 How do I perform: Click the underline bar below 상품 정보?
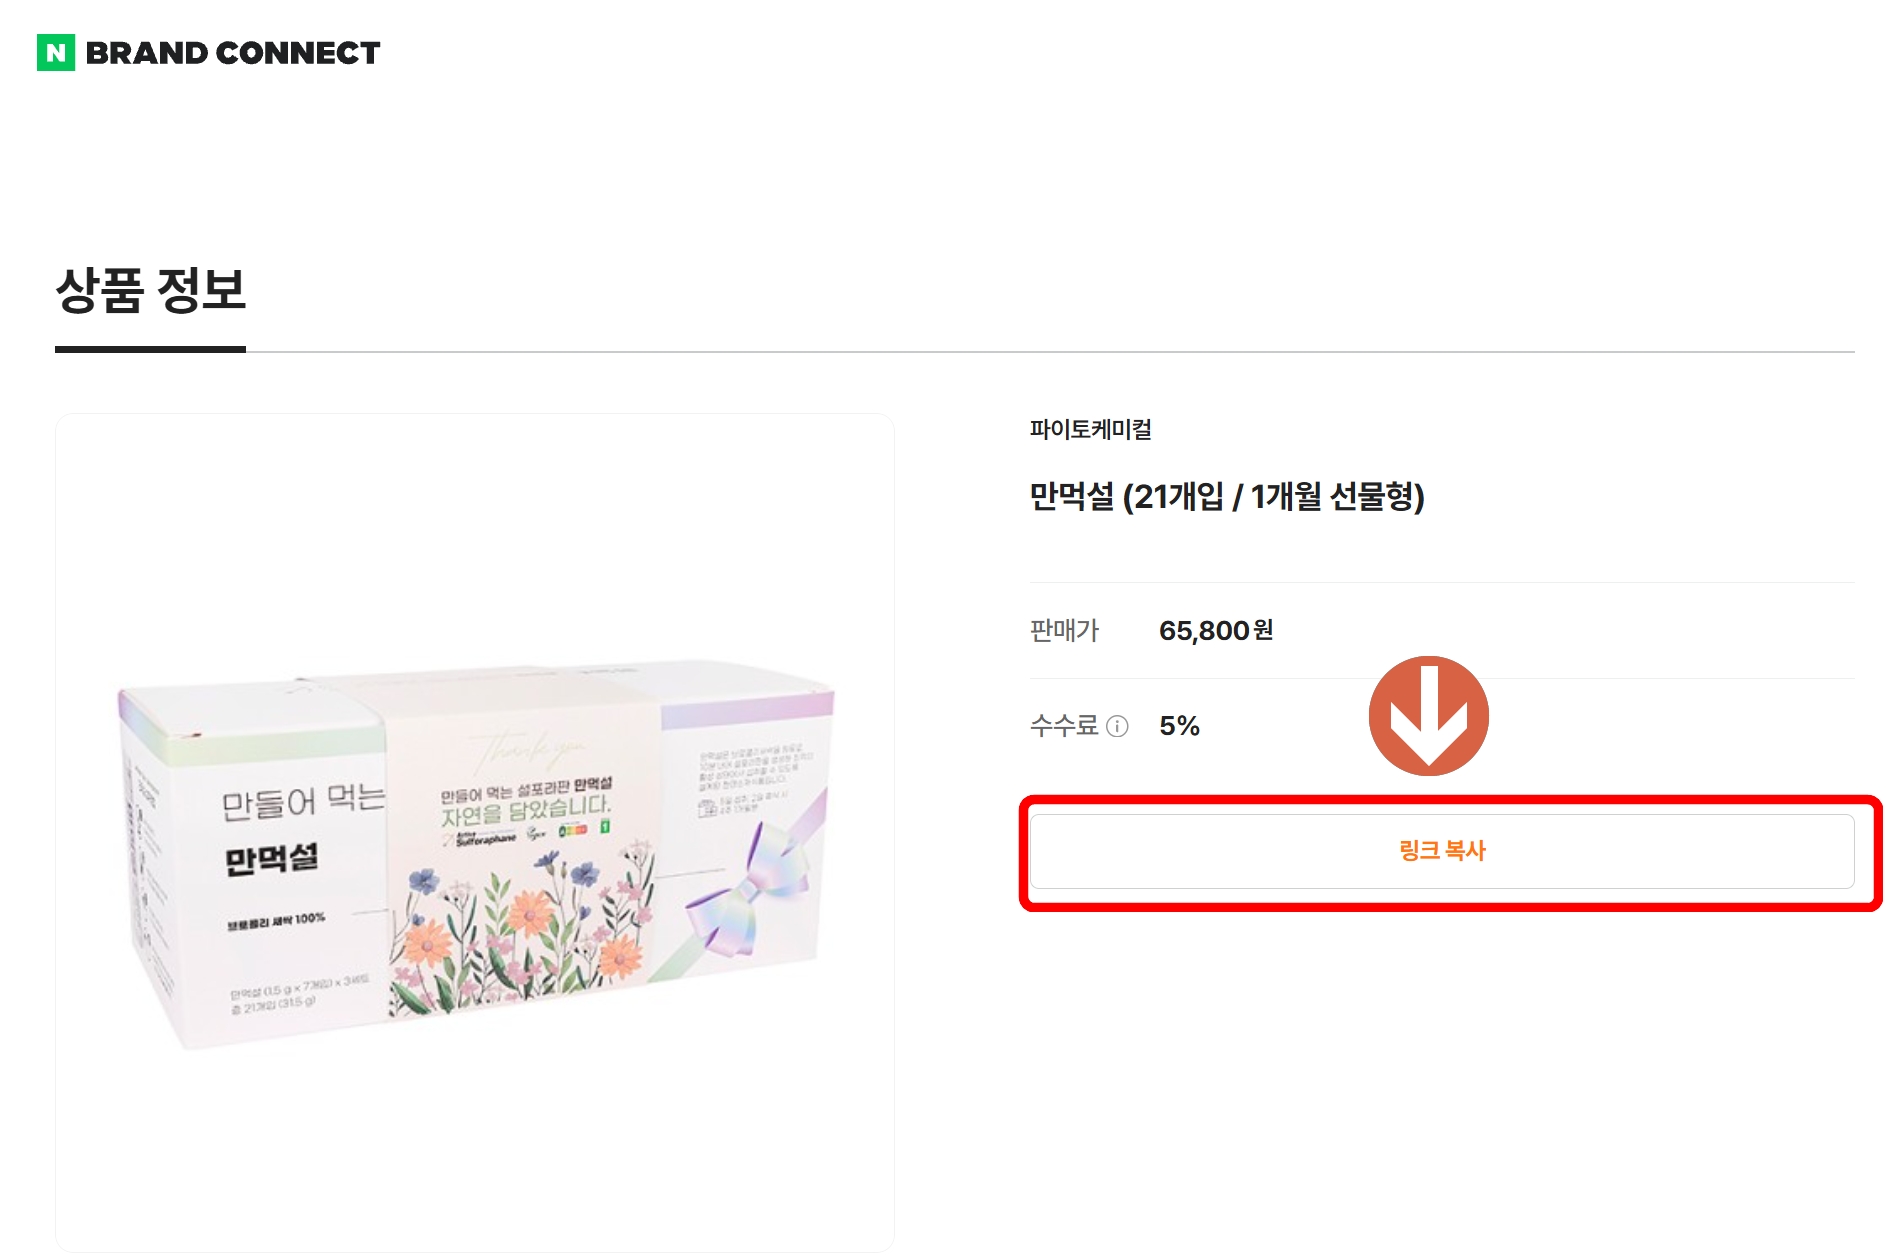pos(150,349)
